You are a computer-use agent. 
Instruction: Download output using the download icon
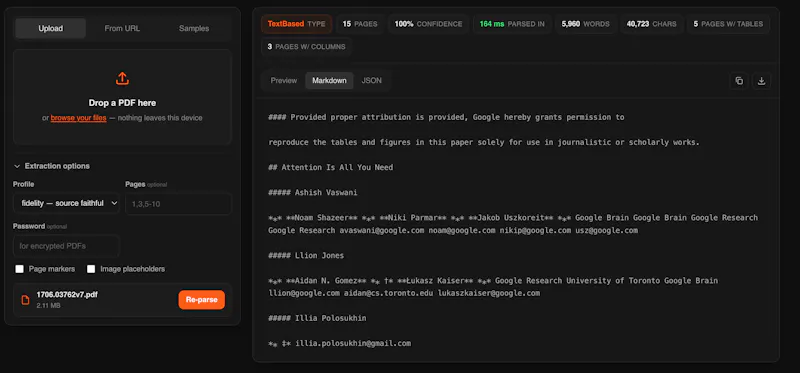[761, 81]
